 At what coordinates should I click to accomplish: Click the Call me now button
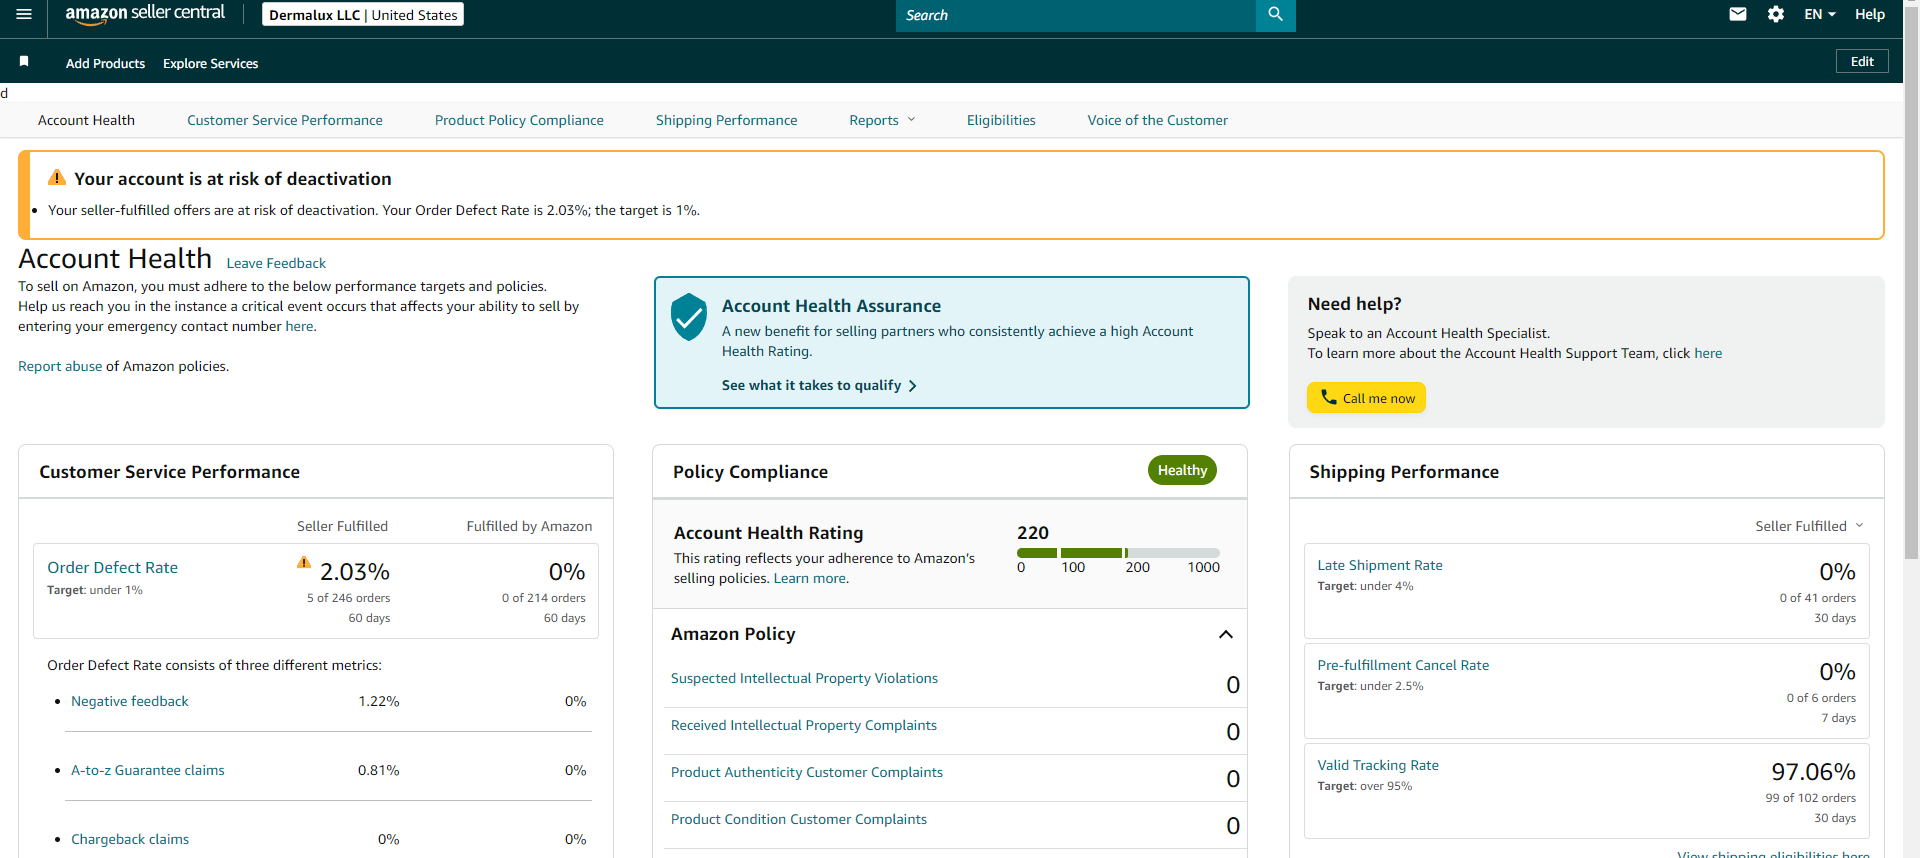1366,397
